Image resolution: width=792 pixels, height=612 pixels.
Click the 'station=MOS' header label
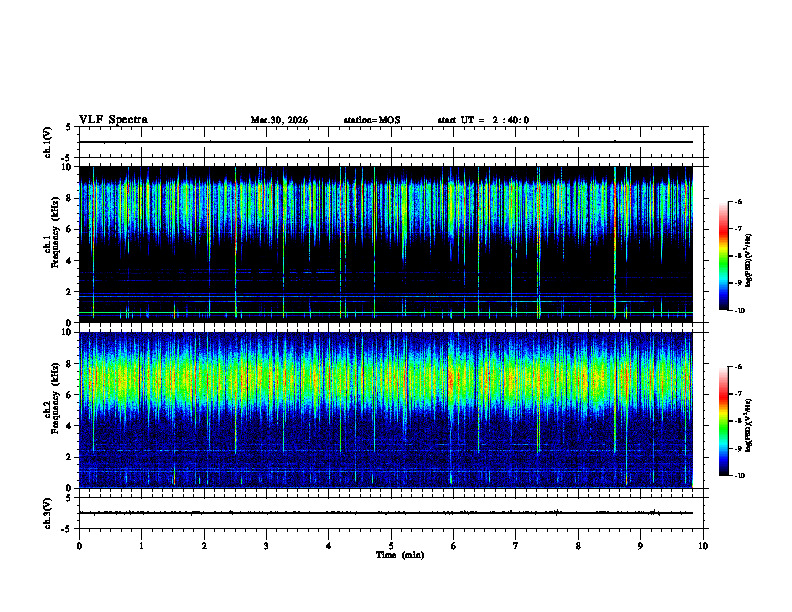[372, 120]
